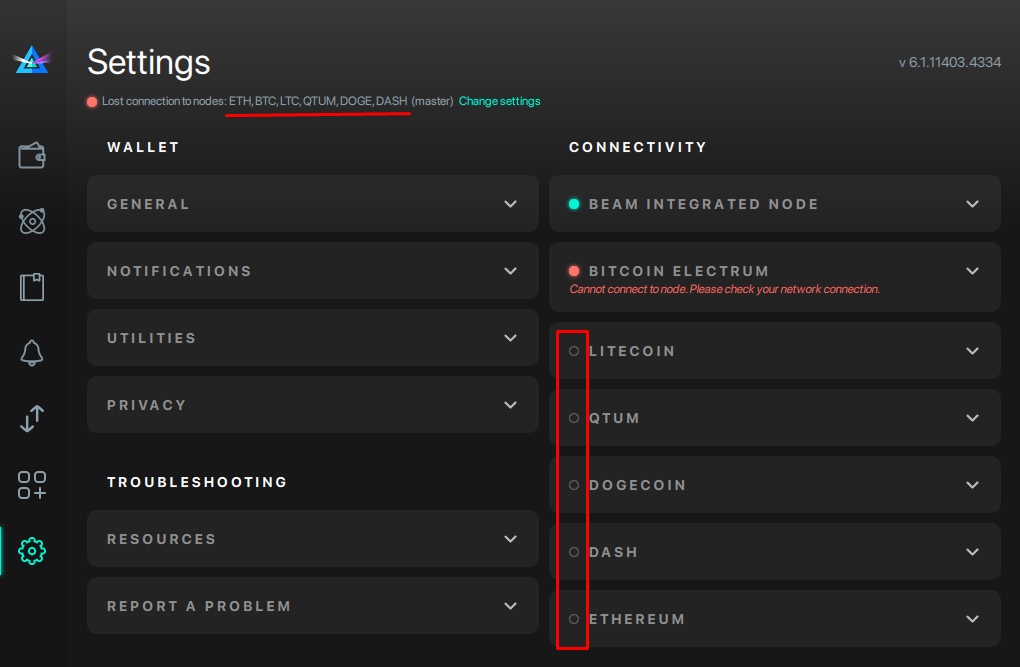Image resolution: width=1020 pixels, height=667 pixels.
Task: Click the Litecoin connection status indicator
Action: point(573,350)
